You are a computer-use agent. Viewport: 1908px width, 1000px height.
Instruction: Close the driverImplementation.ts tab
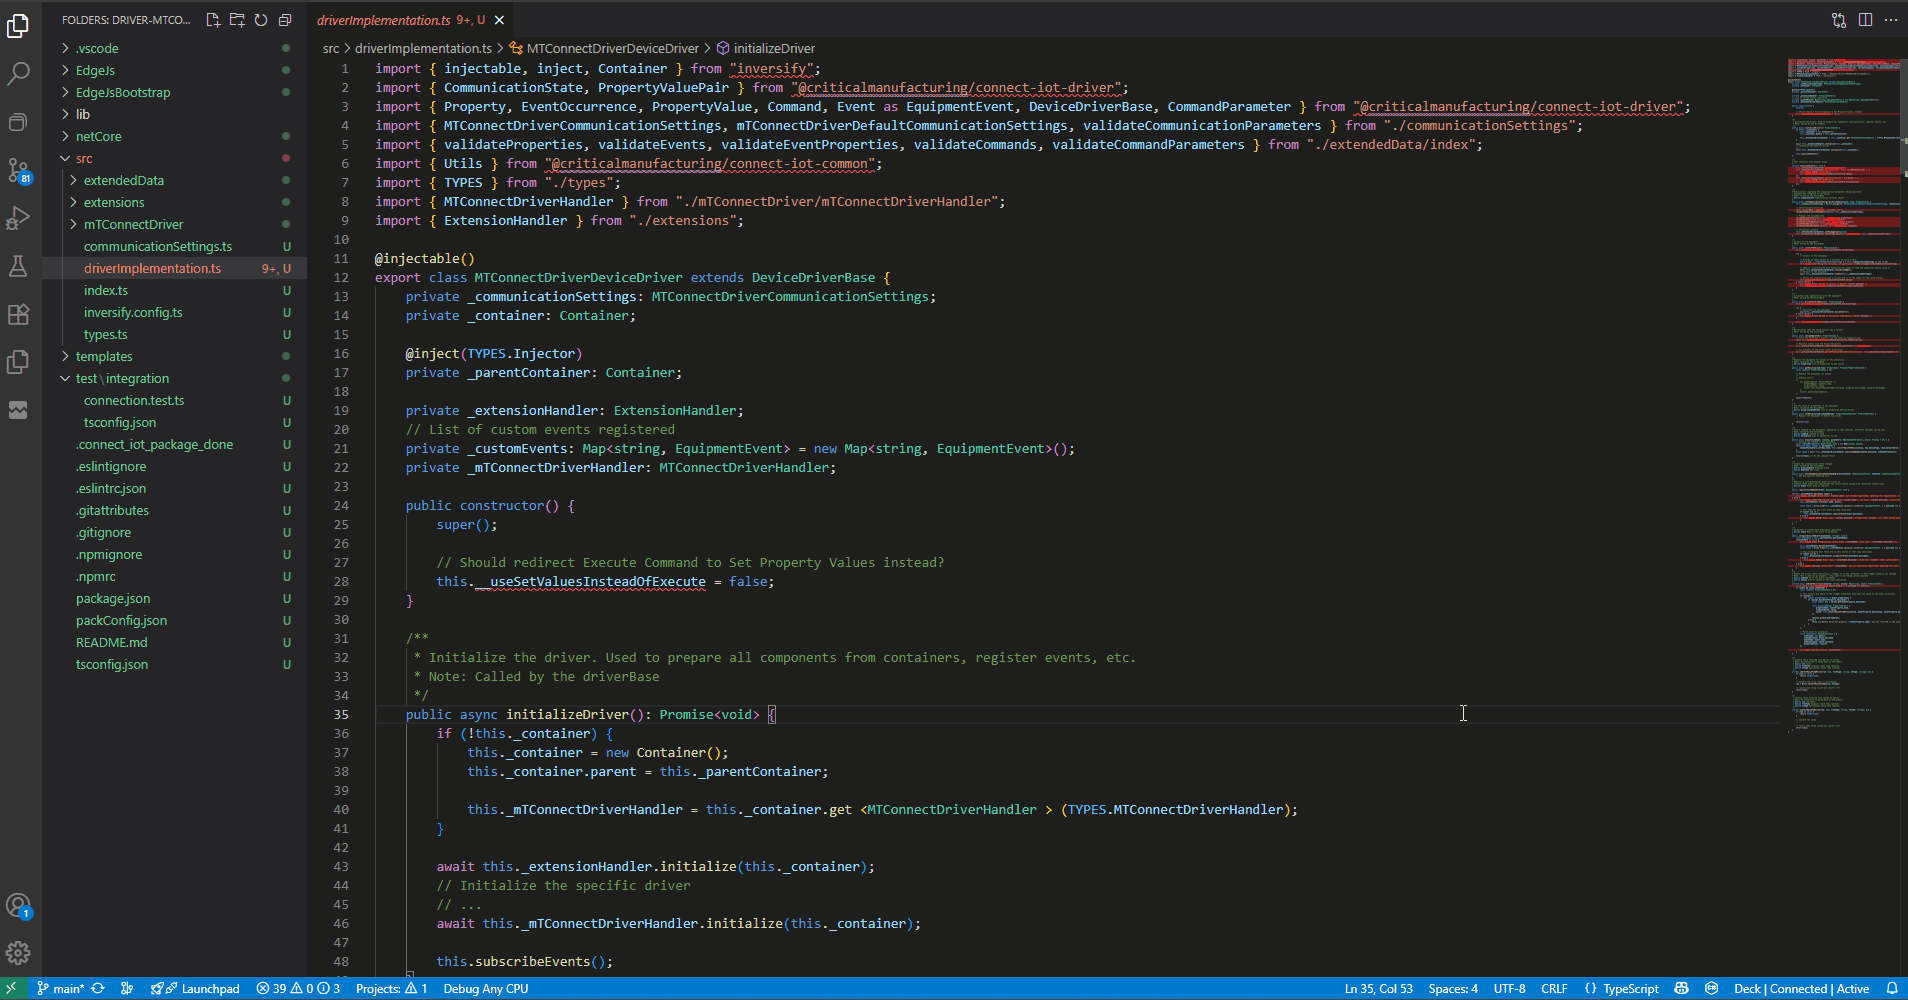click(499, 20)
